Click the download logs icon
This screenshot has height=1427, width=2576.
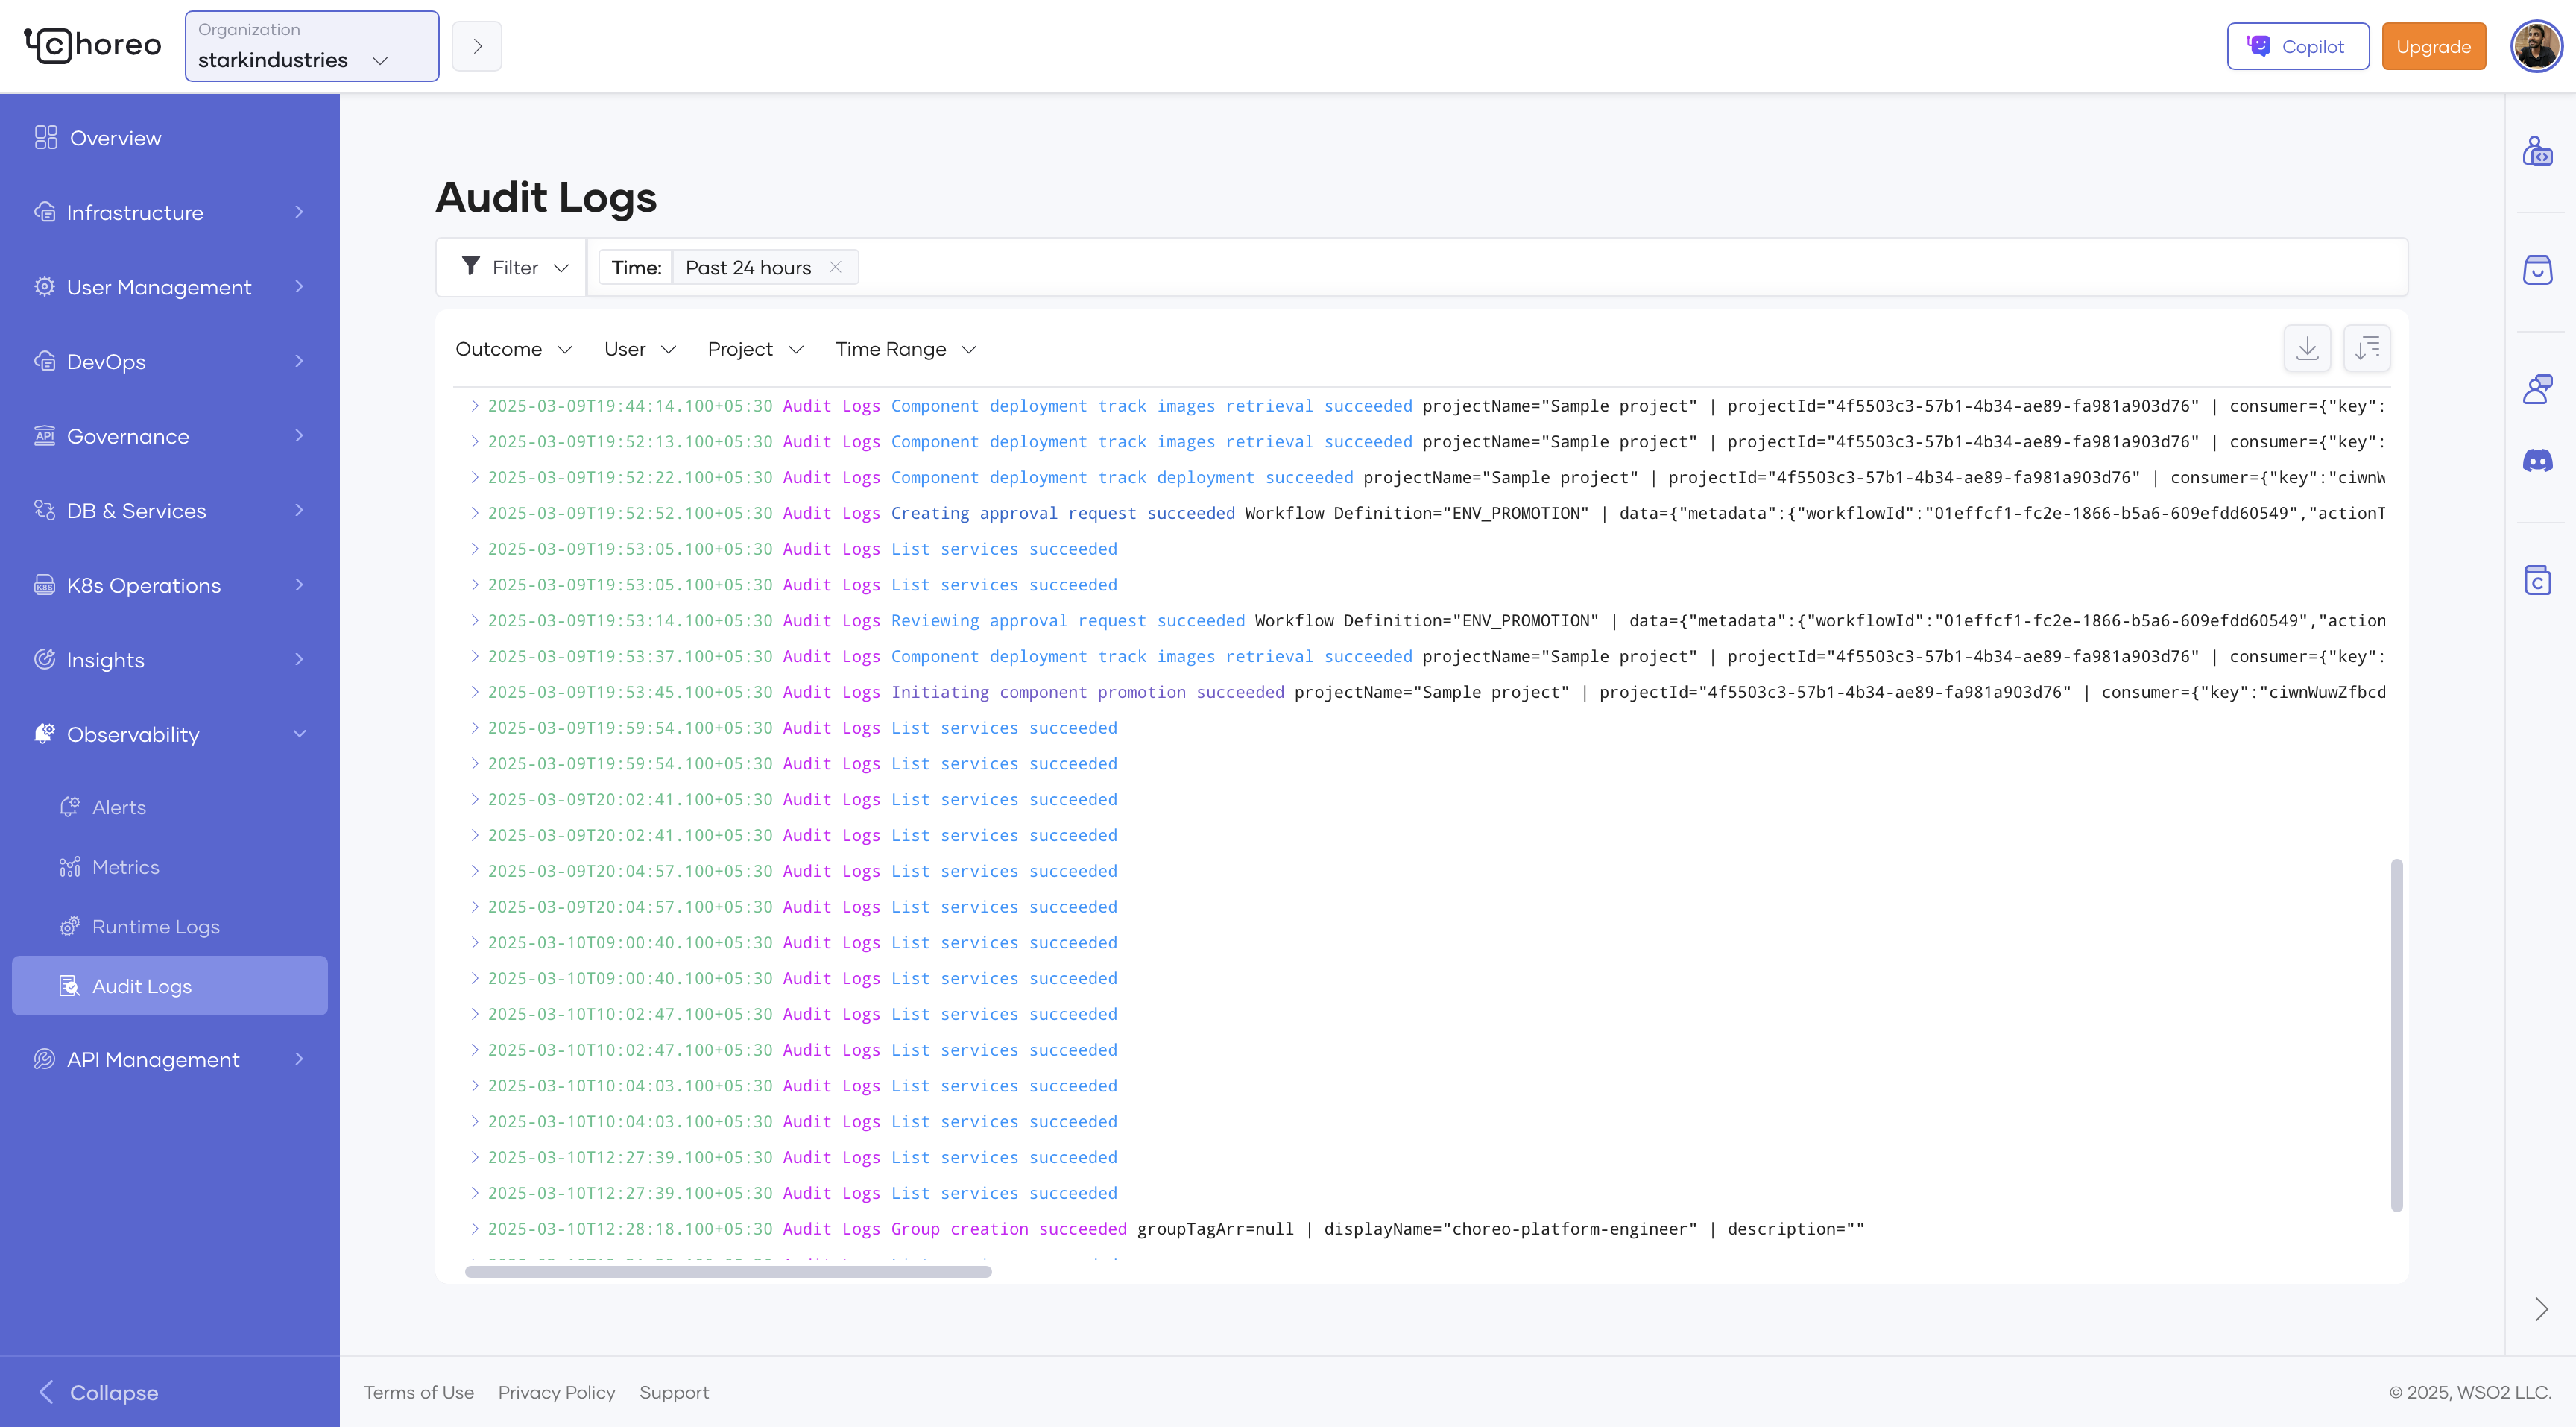click(x=2307, y=348)
